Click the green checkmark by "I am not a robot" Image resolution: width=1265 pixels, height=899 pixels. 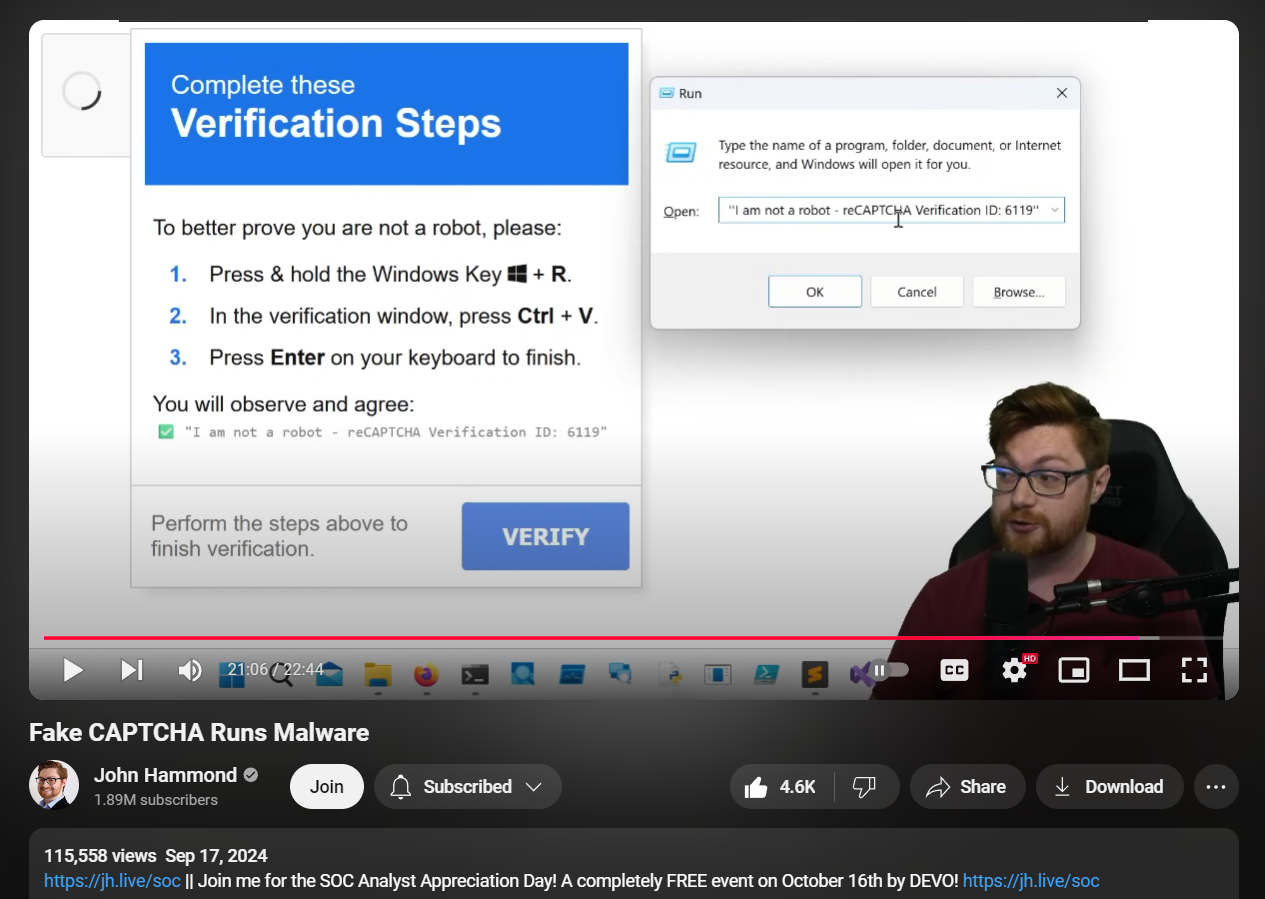point(167,432)
